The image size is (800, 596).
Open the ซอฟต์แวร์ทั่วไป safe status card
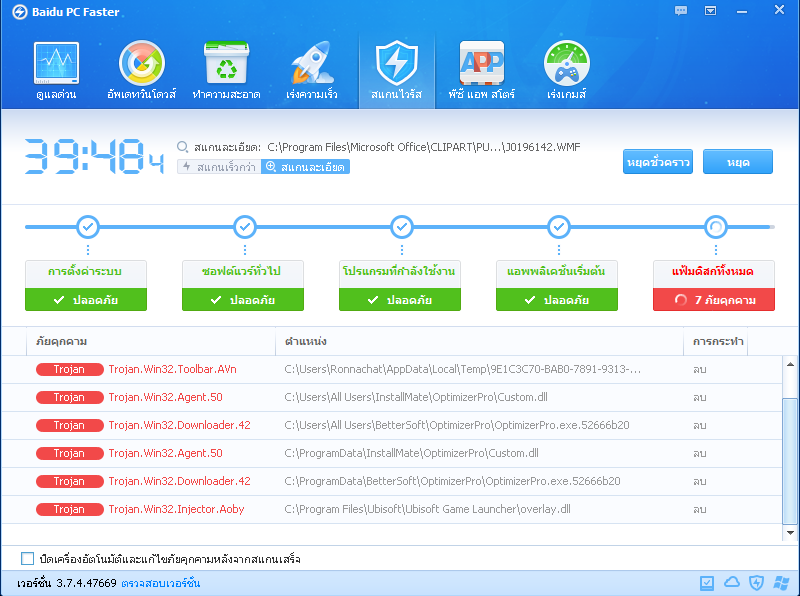(243, 286)
